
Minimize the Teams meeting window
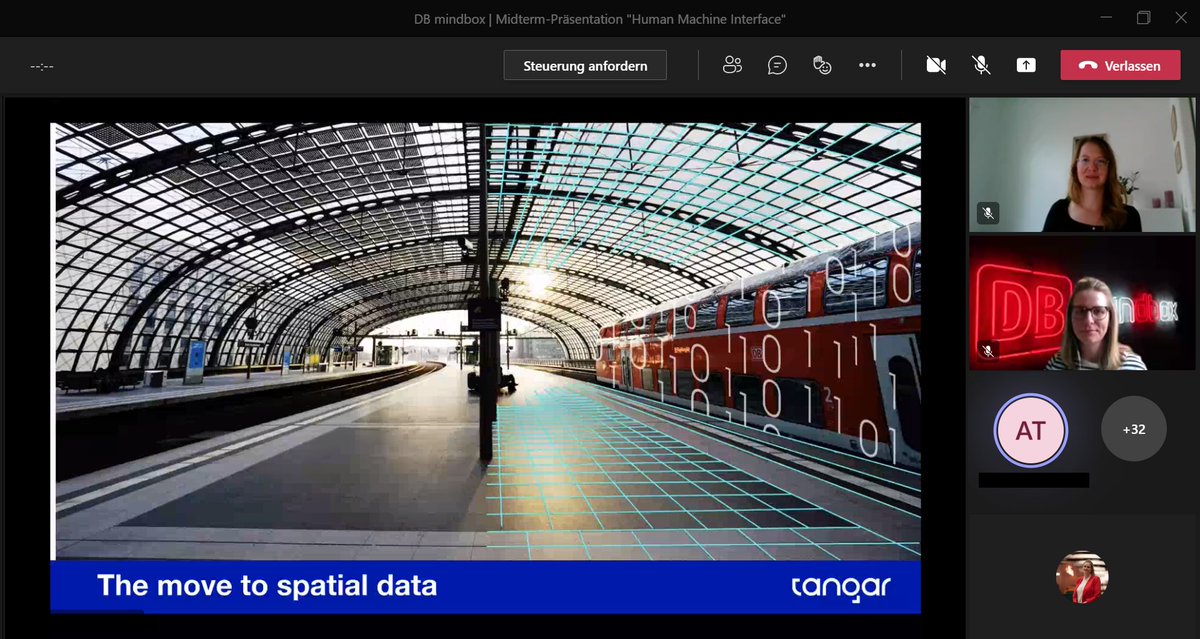pos(1107,18)
